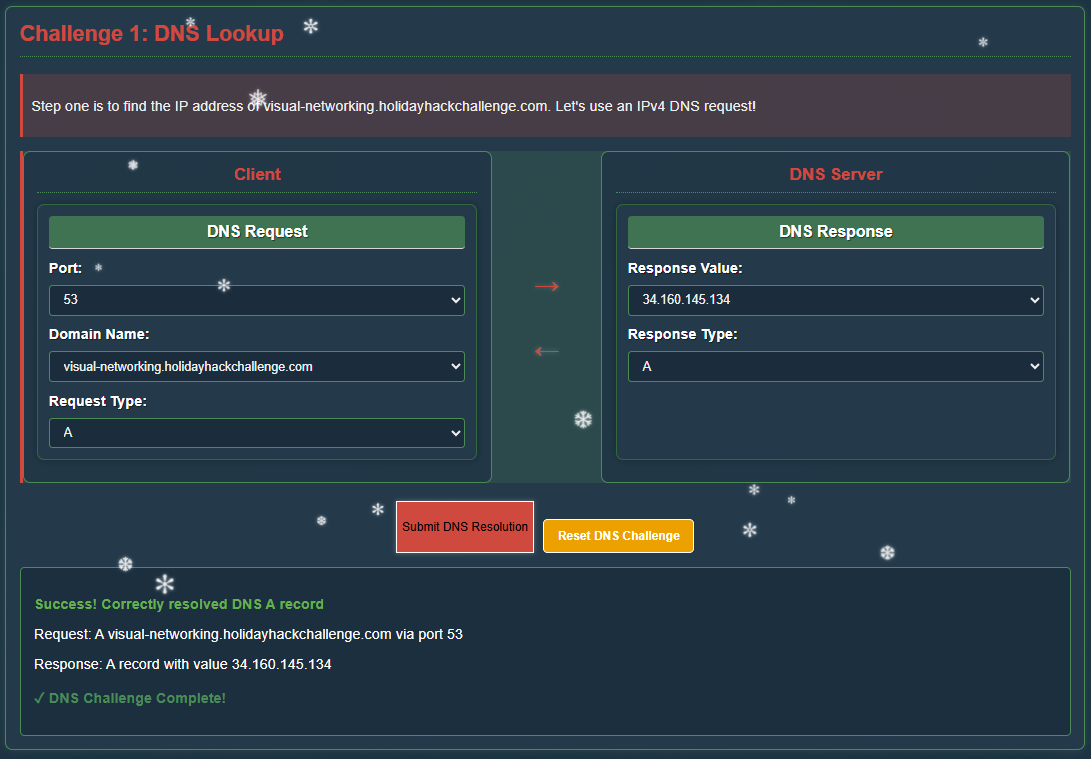Expand the Domain Name dropdown
The width and height of the screenshot is (1091, 759).
256,367
